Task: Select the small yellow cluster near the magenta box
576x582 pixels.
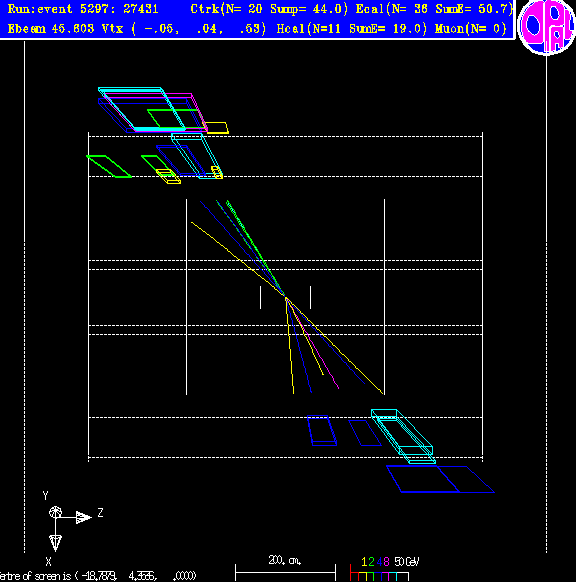Action: click(x=216, y=127)
